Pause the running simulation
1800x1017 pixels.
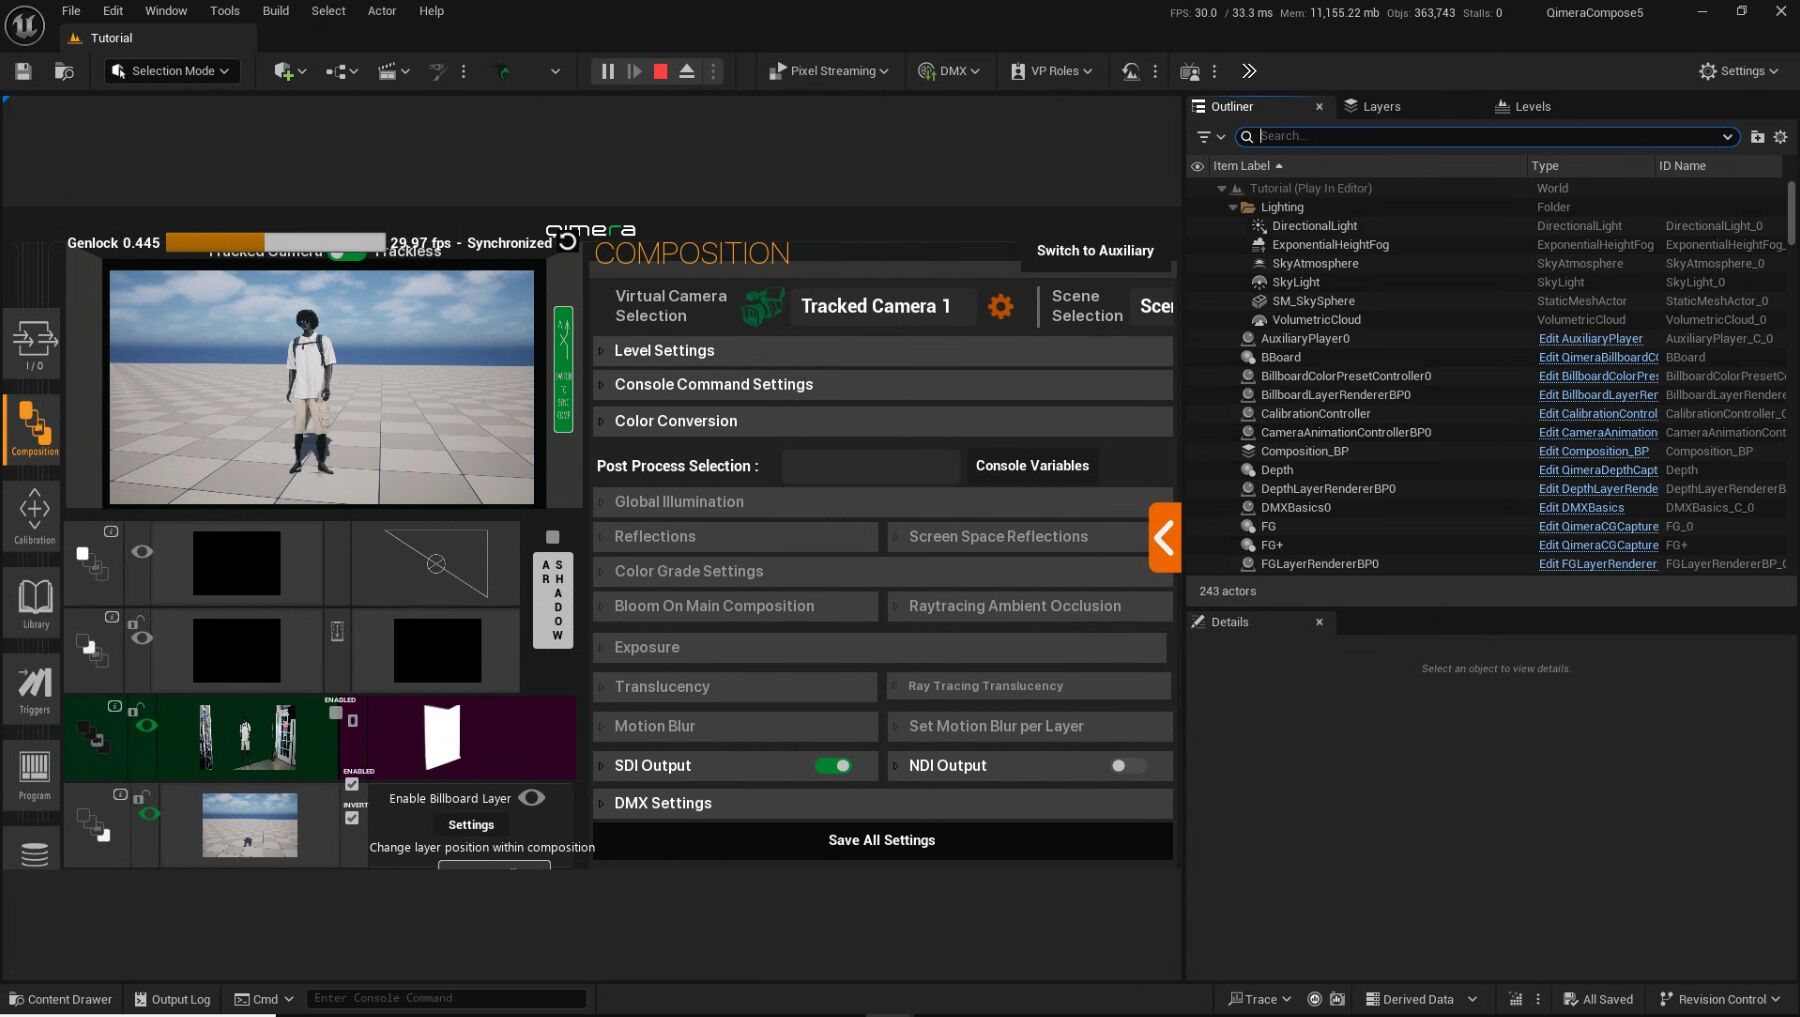[607, 71]
